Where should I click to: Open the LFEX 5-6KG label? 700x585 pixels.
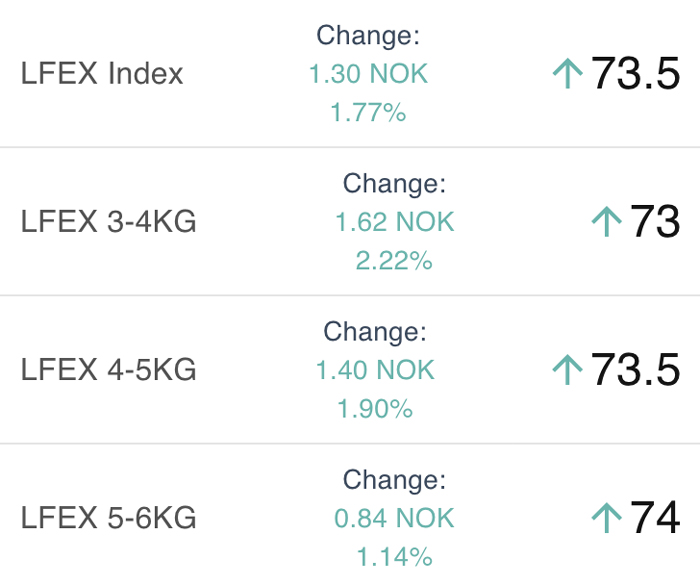(108, 518)
